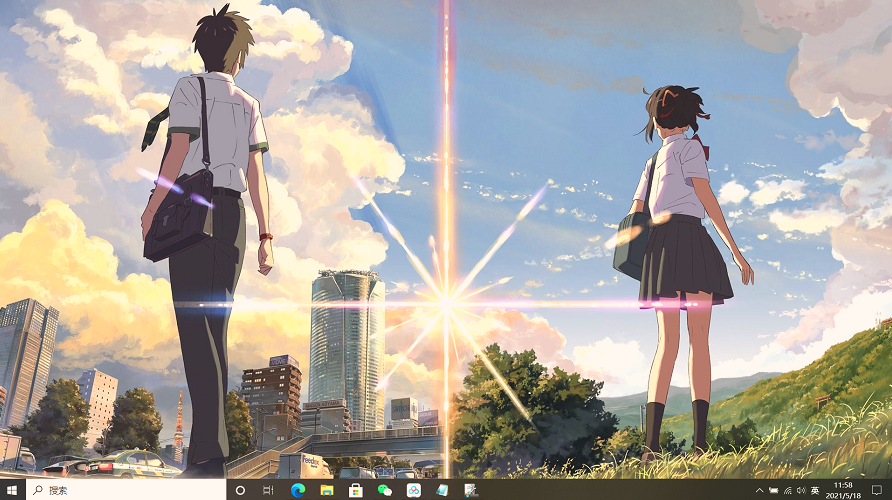Switch input language indicator 英
Viewport: 892px width, 500px height.
tap(815, 490)
